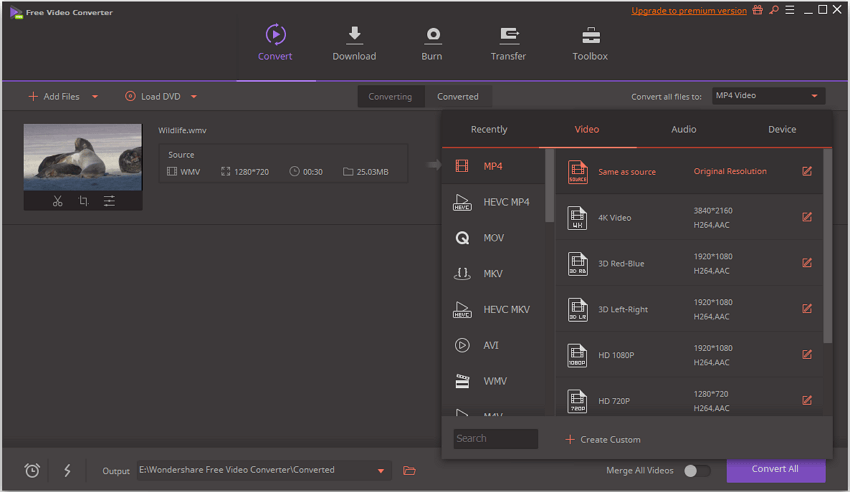Select the HEVC MKV format

(x=493, y=309)
